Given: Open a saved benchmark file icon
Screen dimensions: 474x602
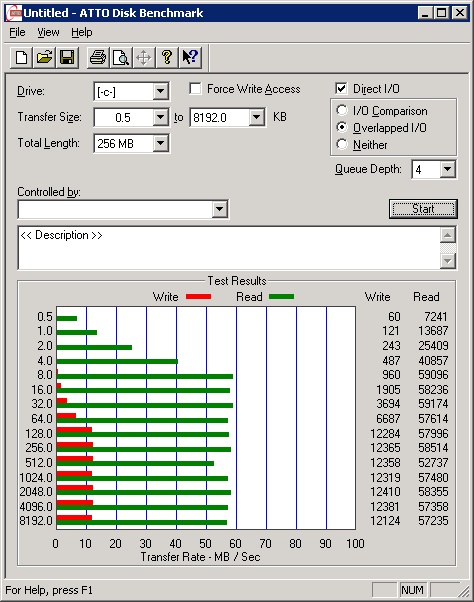Looking at the screenshot, I should click(x=45, y=58).
